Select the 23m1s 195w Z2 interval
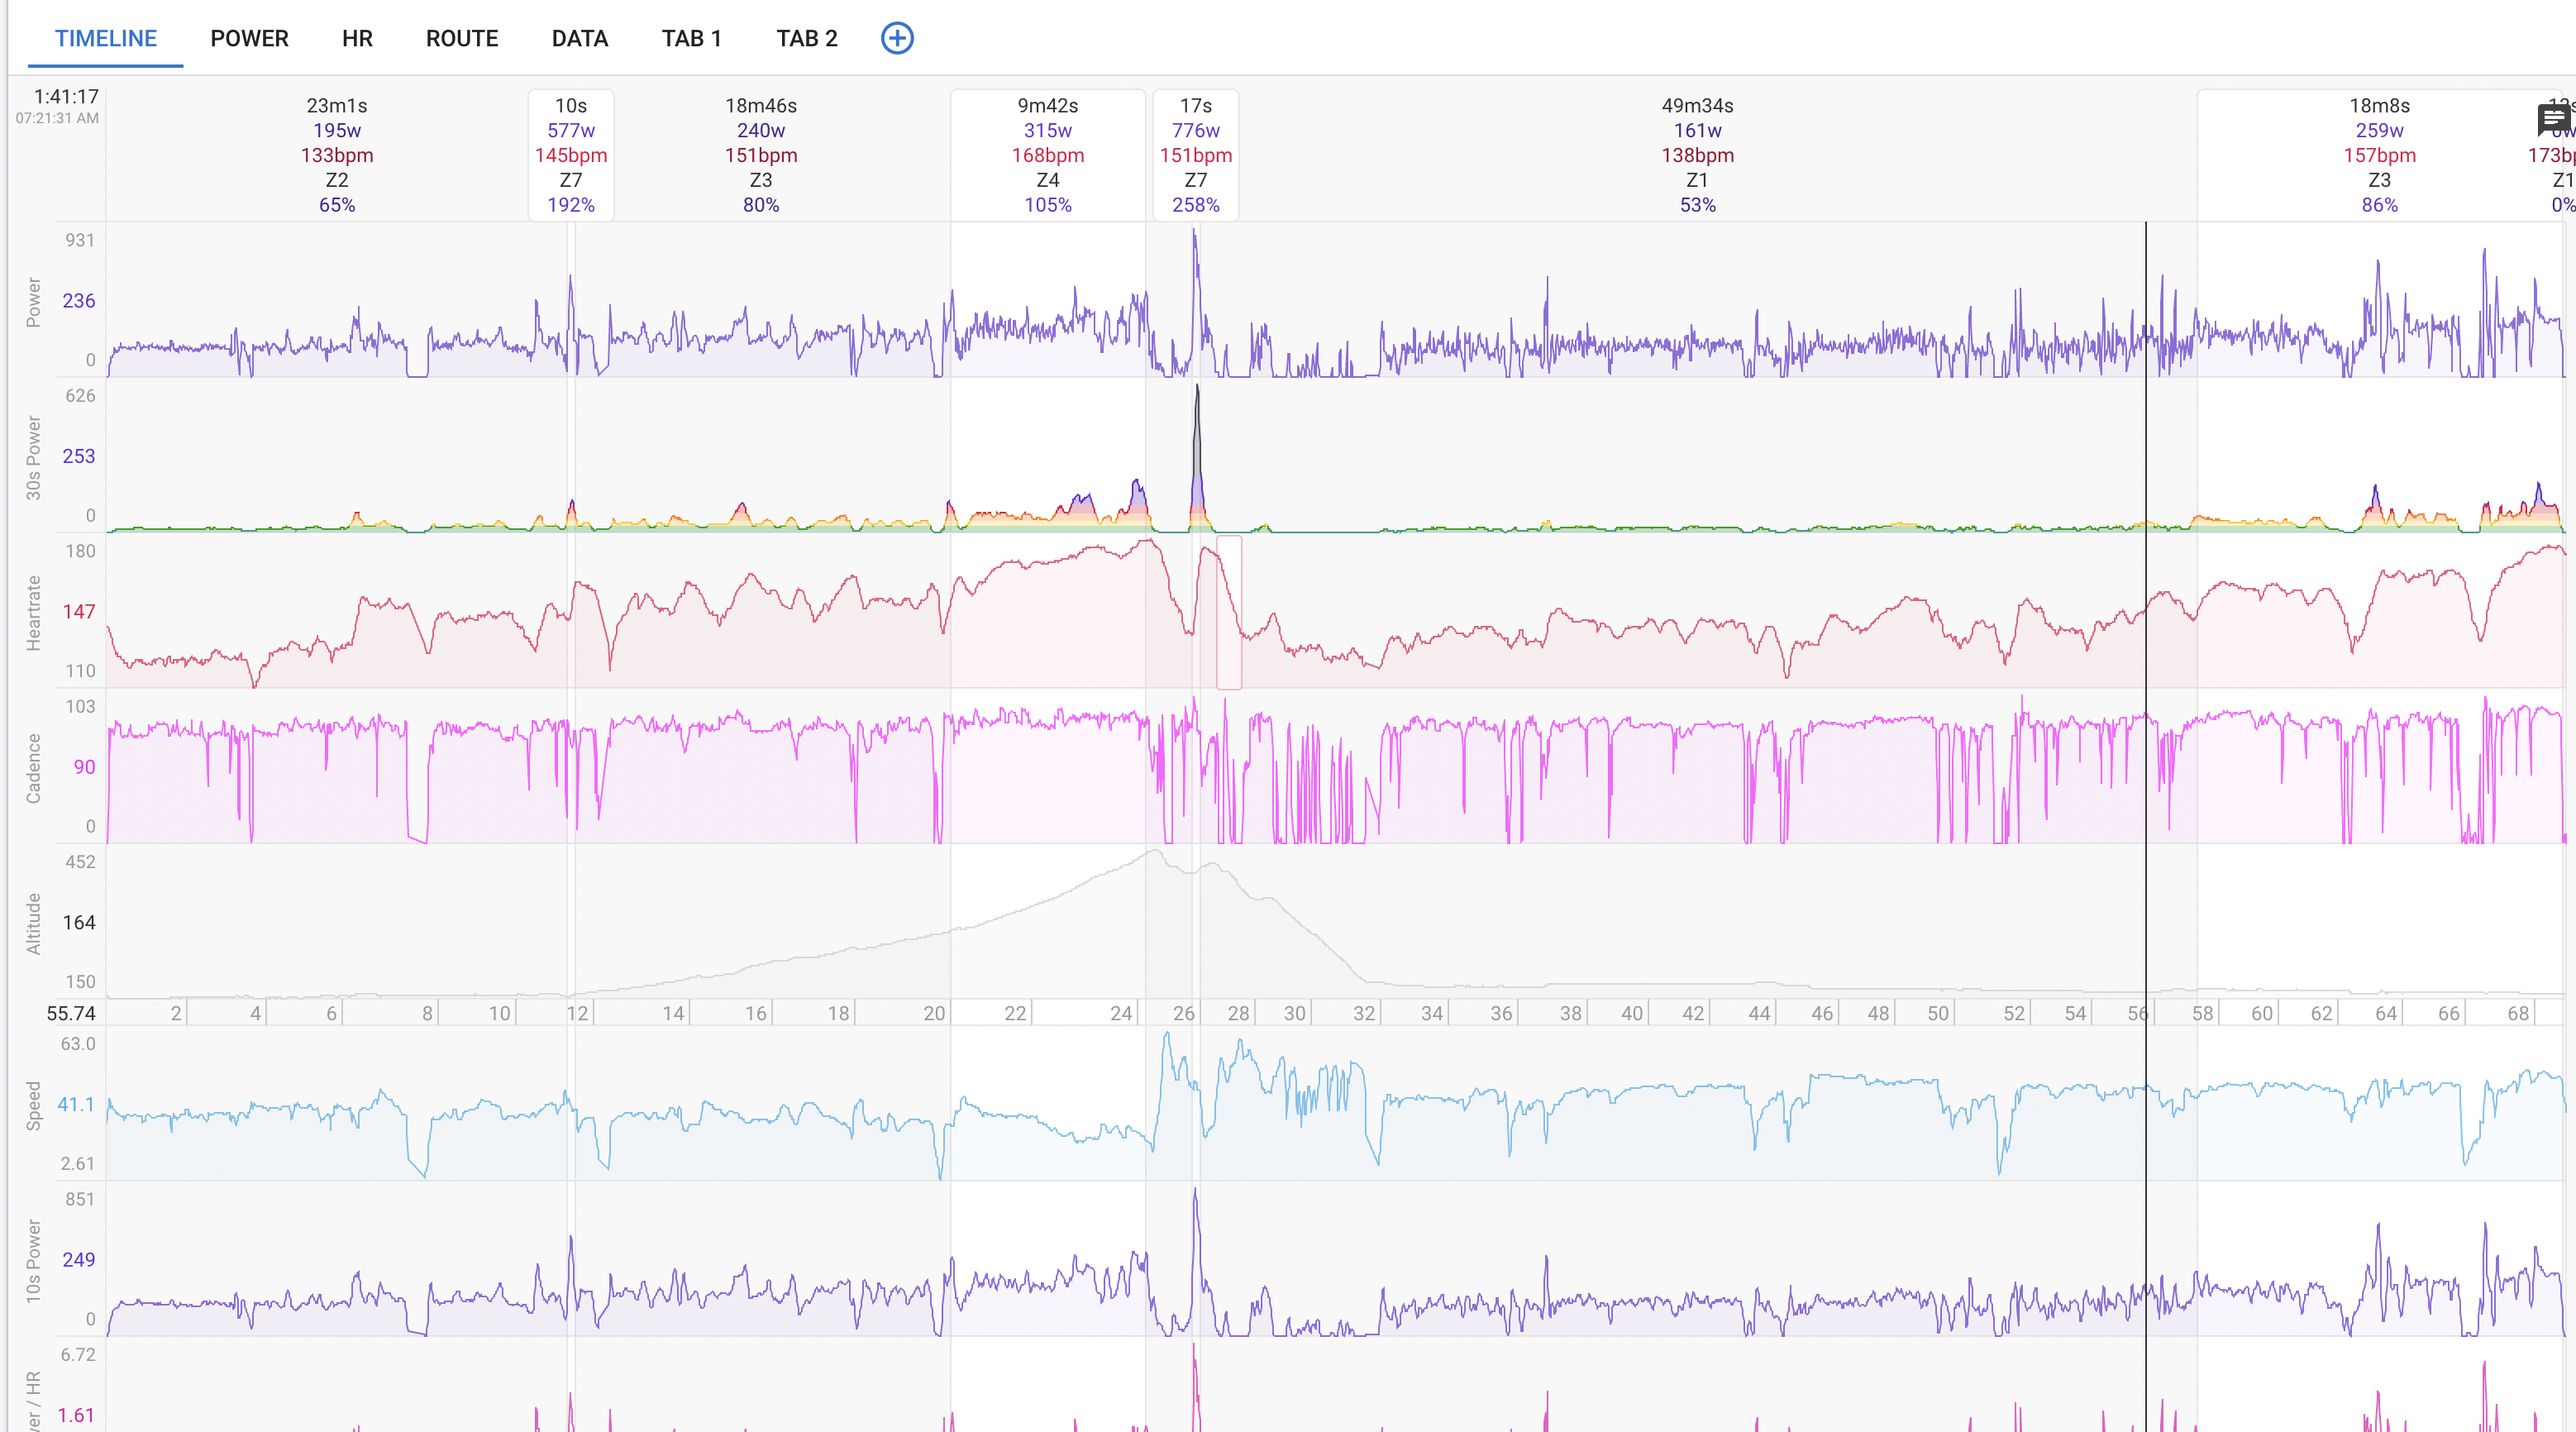 (337, 155)
